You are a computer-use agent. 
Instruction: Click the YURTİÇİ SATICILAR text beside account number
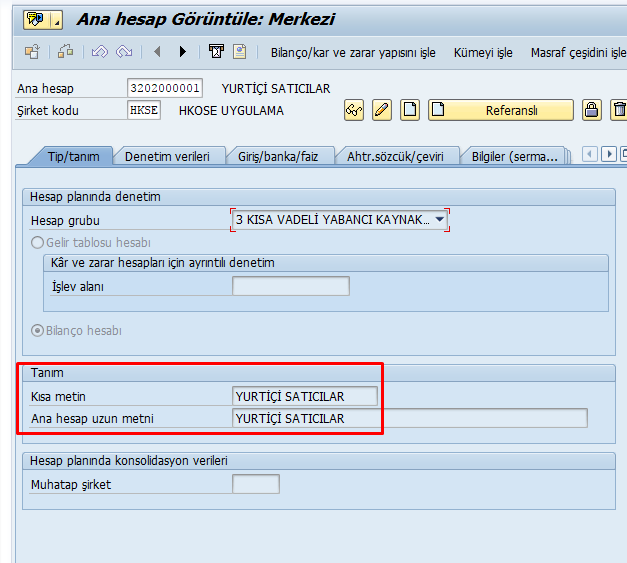tap(276, 88)
